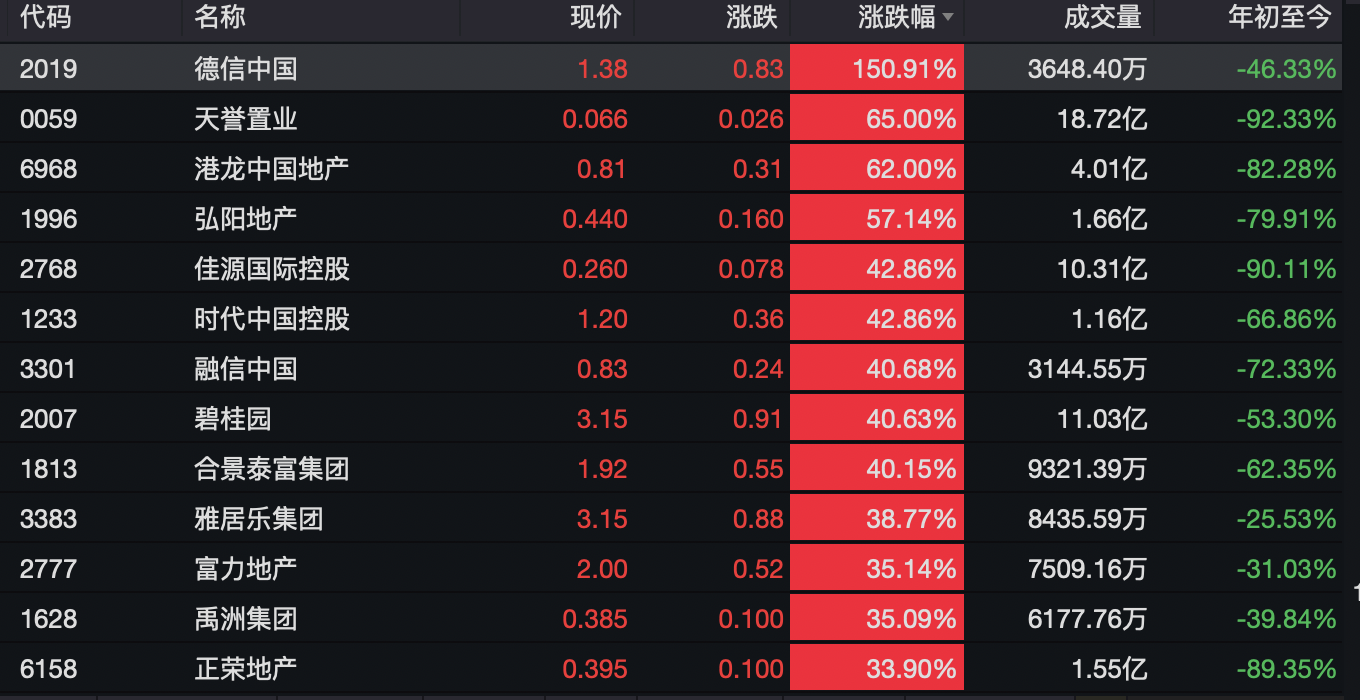Viewport: 1360px width, 700px height.
Task: Click the 碧桂园 stock name
Action: [x=233, y=419]
